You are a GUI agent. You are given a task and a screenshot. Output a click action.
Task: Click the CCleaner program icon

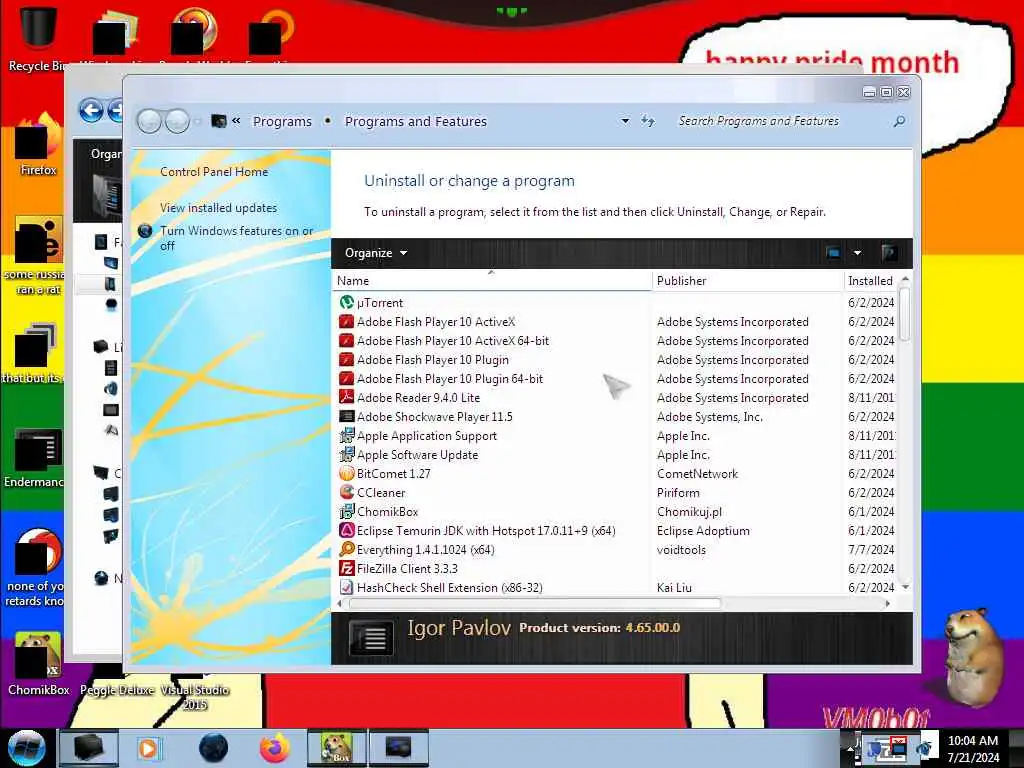(x=346, y=492)
